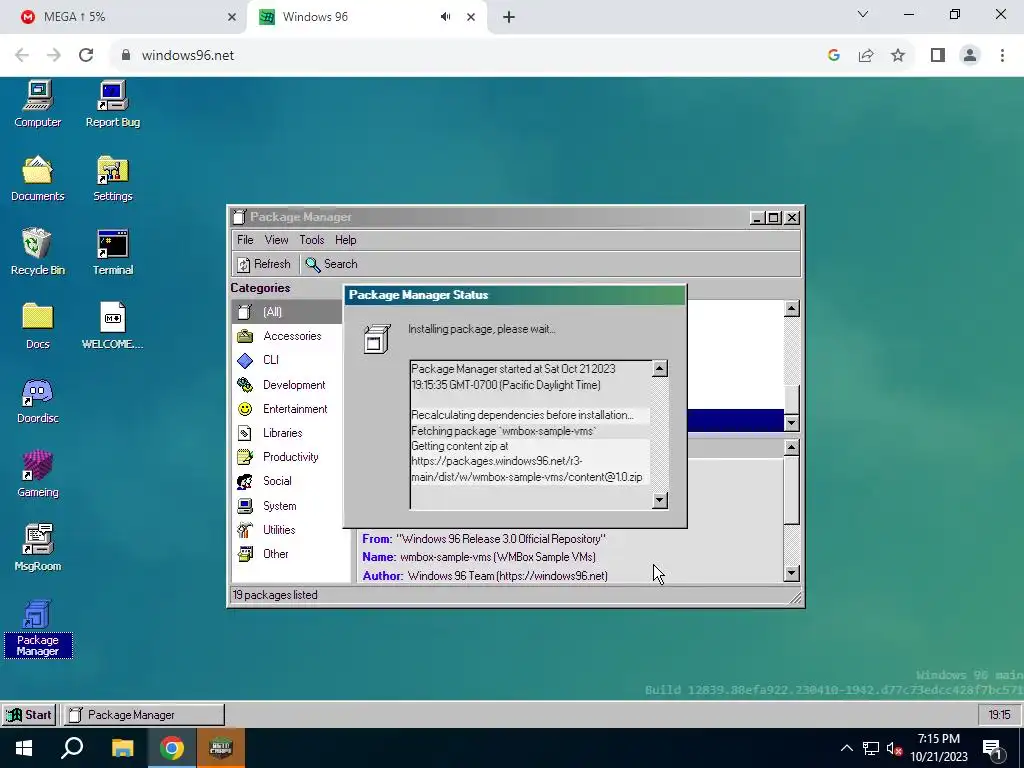1024x768 pixels.
Task: Click the Google icon in address bar
Action: tap(833, 56)
